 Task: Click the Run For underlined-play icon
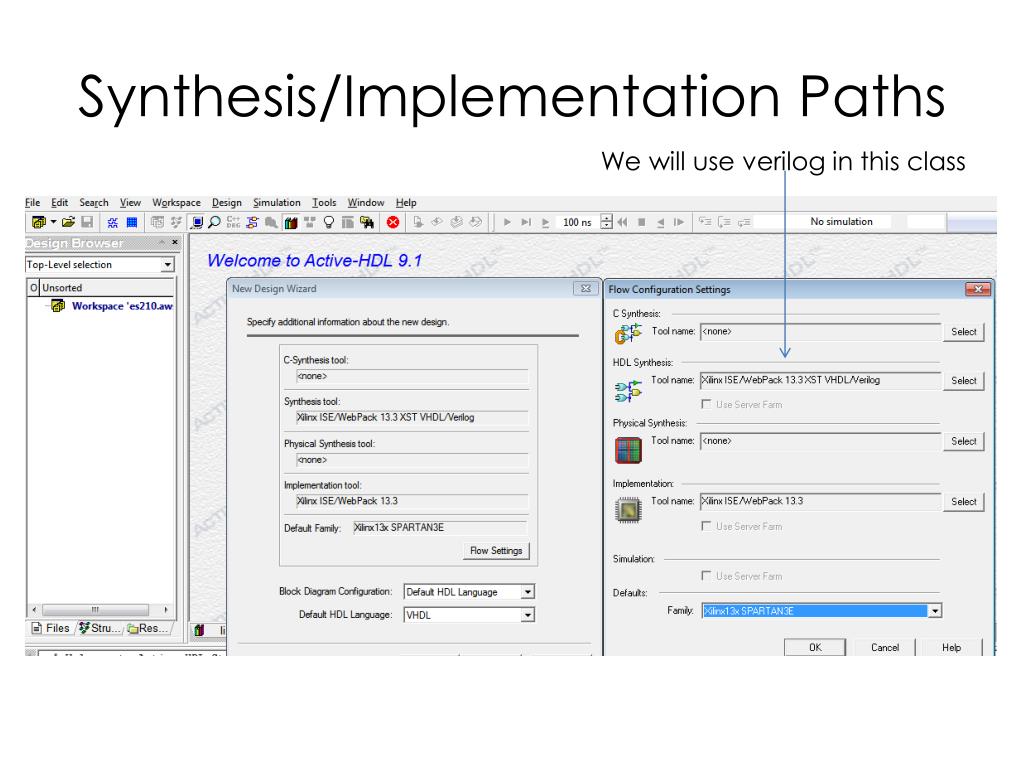[545, 223]
